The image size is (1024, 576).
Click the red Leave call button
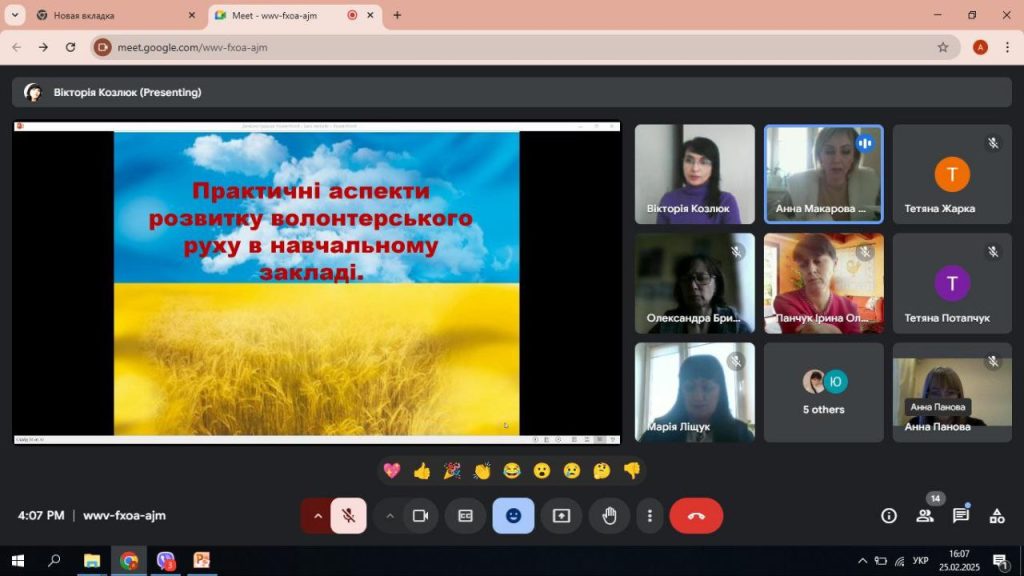pos(696,516)
